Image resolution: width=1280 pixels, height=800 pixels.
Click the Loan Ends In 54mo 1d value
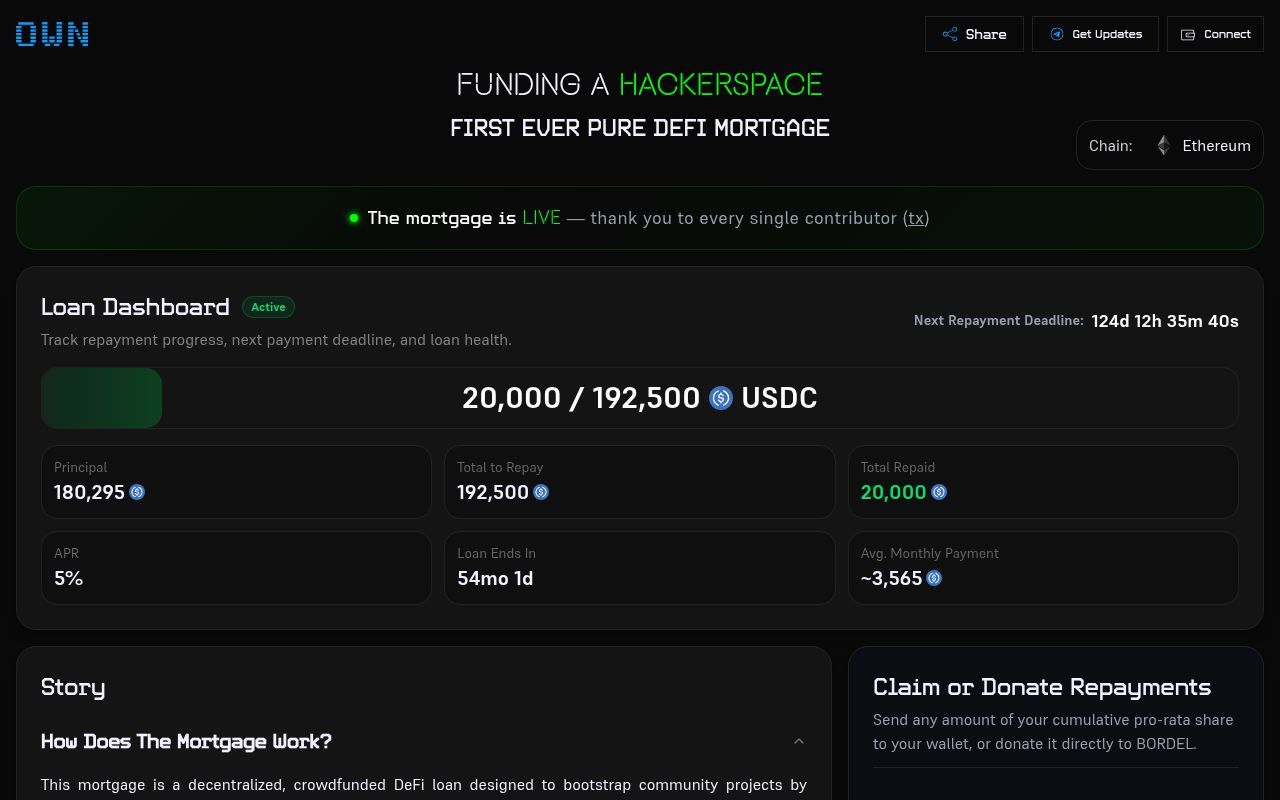(x=495, y=578)
